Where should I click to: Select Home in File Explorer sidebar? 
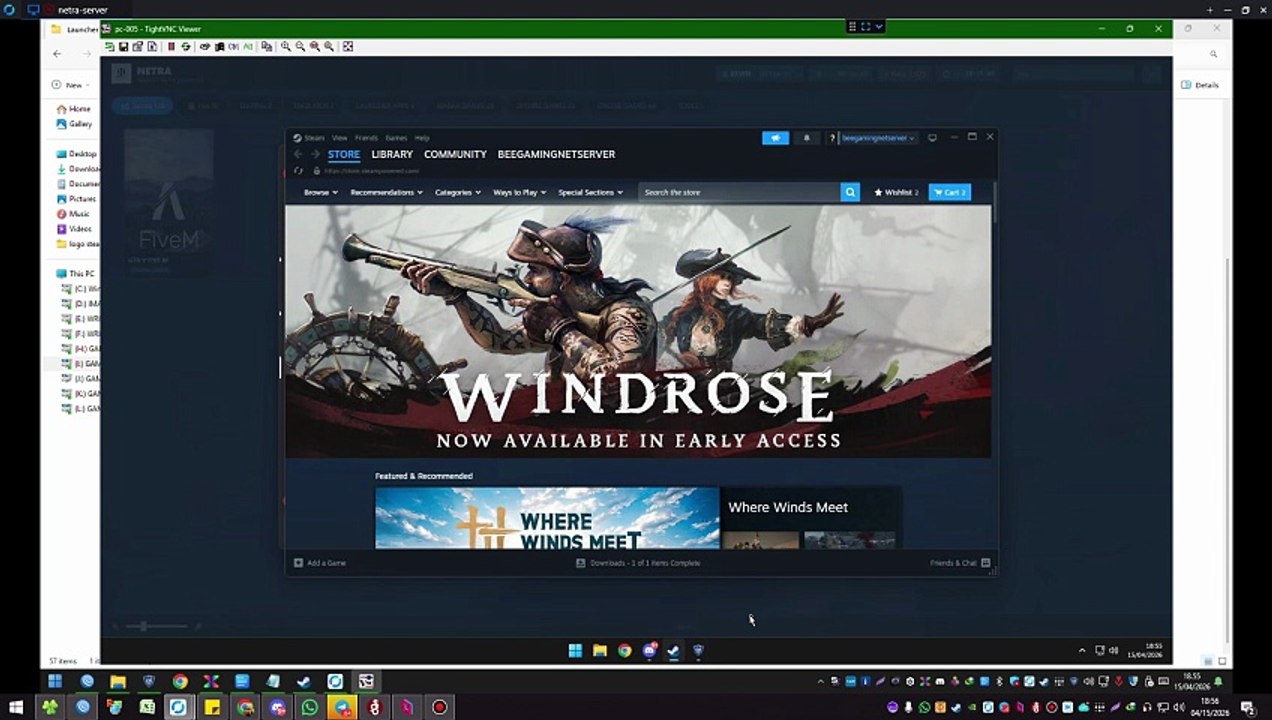pos(74,109)
